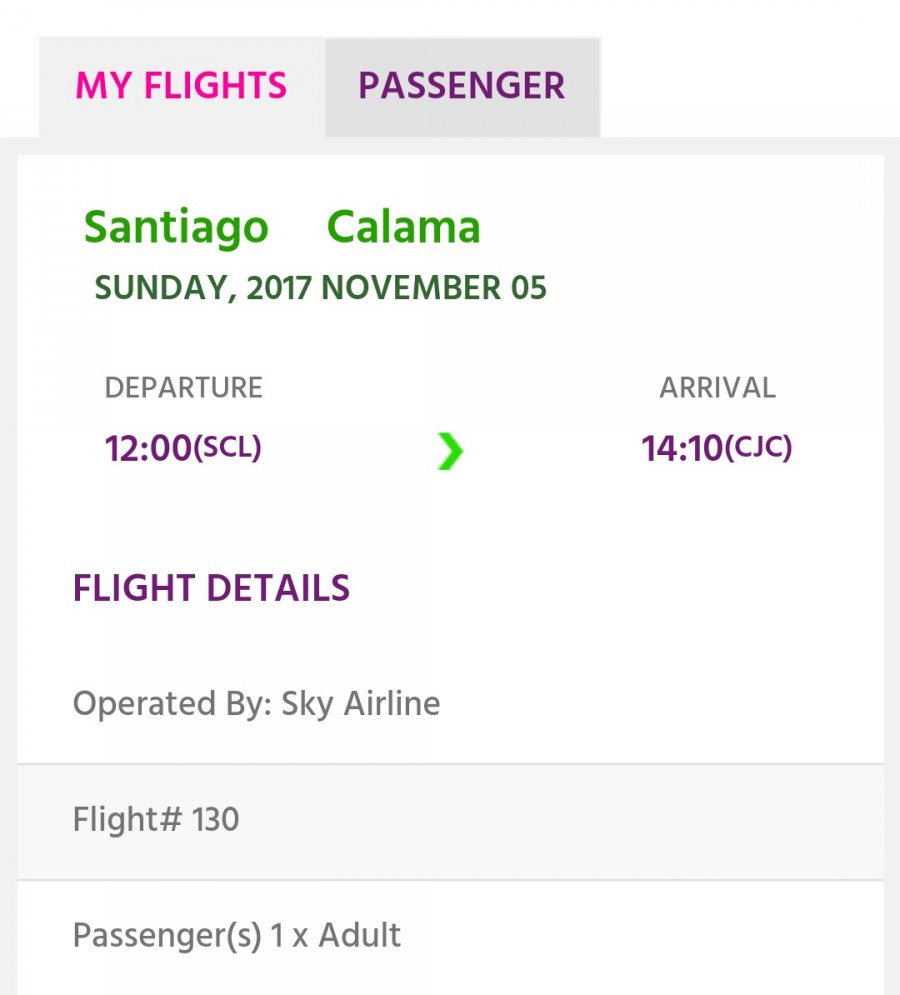Open the MY FLIGHTS tab
Viewport: 900px width, 995px height.
click(182, 86)
